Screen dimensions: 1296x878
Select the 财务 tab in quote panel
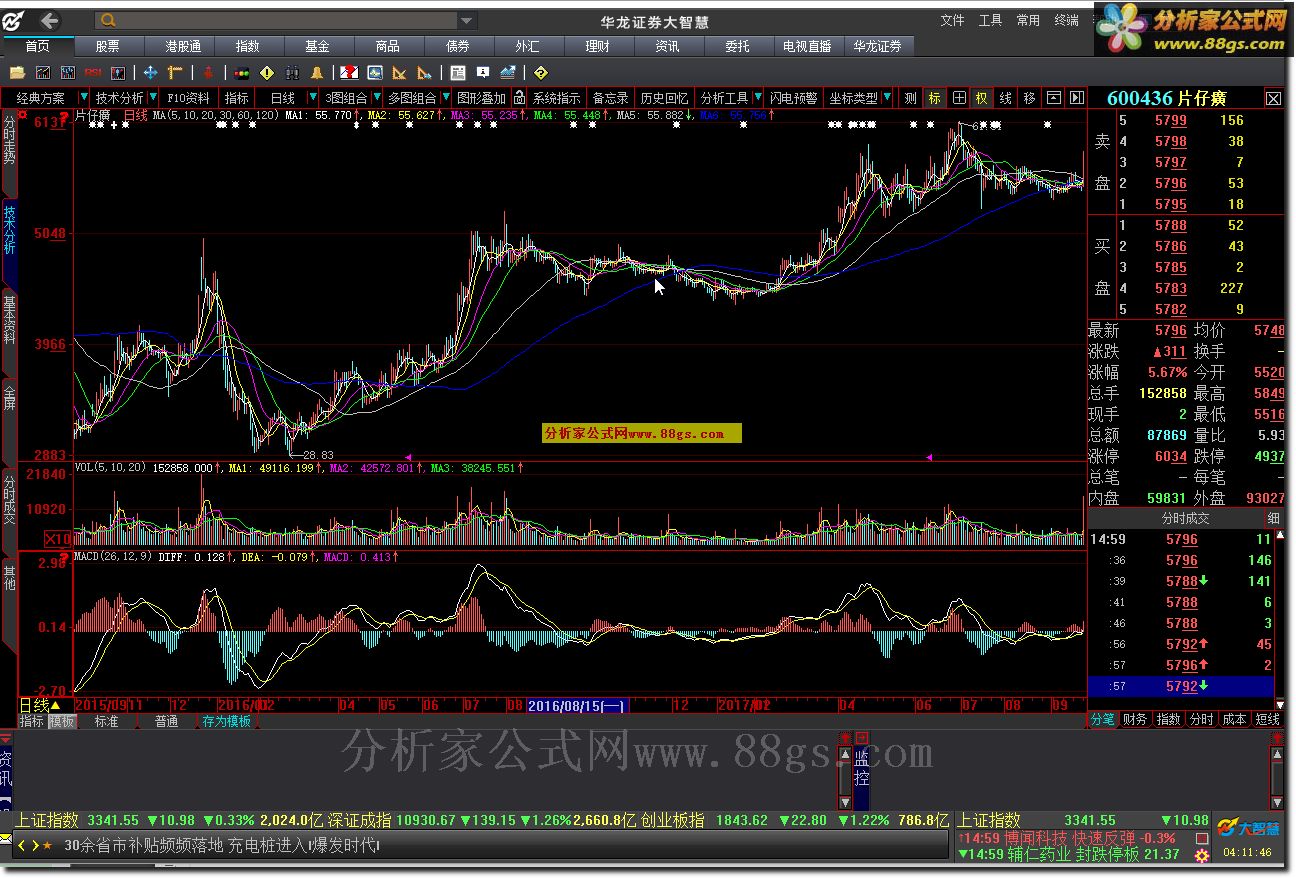tap(1135, 719)
